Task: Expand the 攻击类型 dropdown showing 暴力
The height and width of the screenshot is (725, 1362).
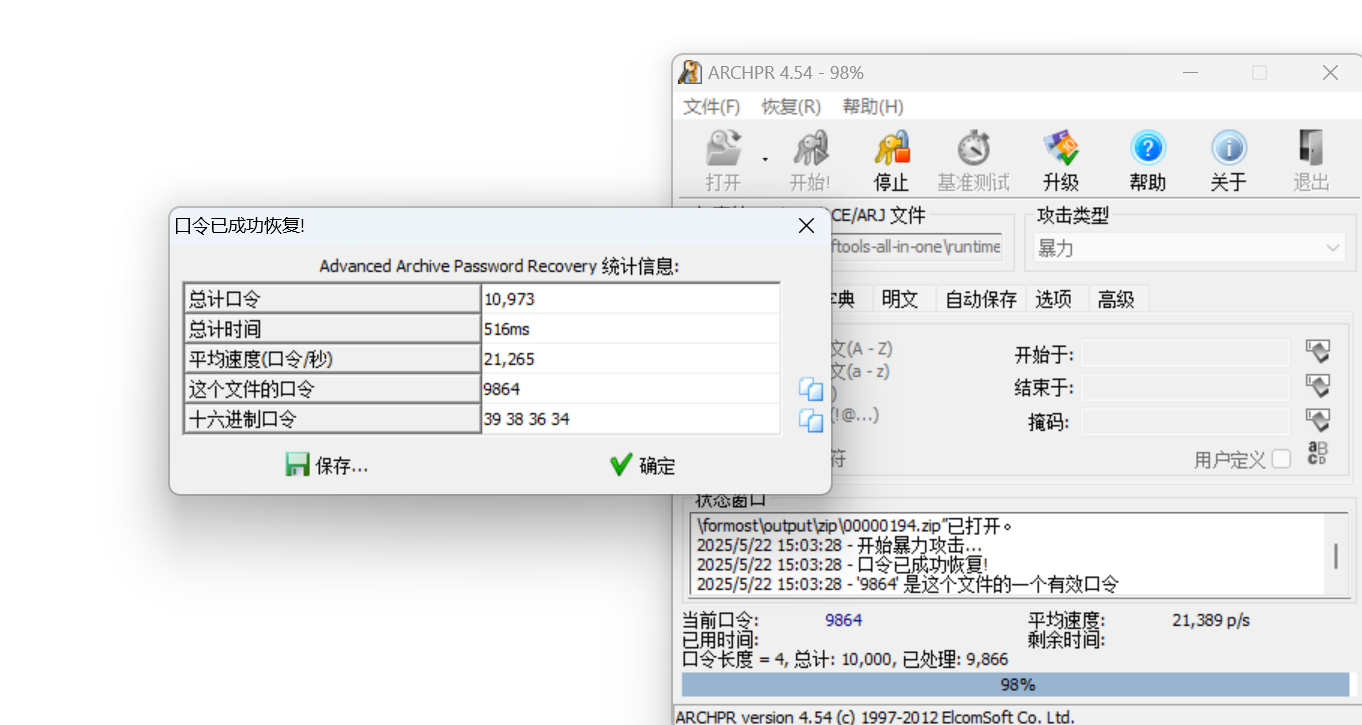Action: pyautogui.click(x=1189, y=248)
